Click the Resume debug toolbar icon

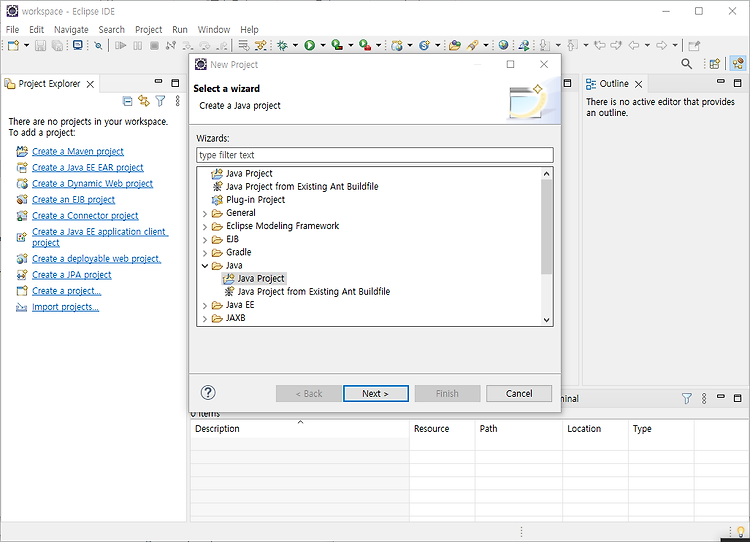click(x=121, y=45)
